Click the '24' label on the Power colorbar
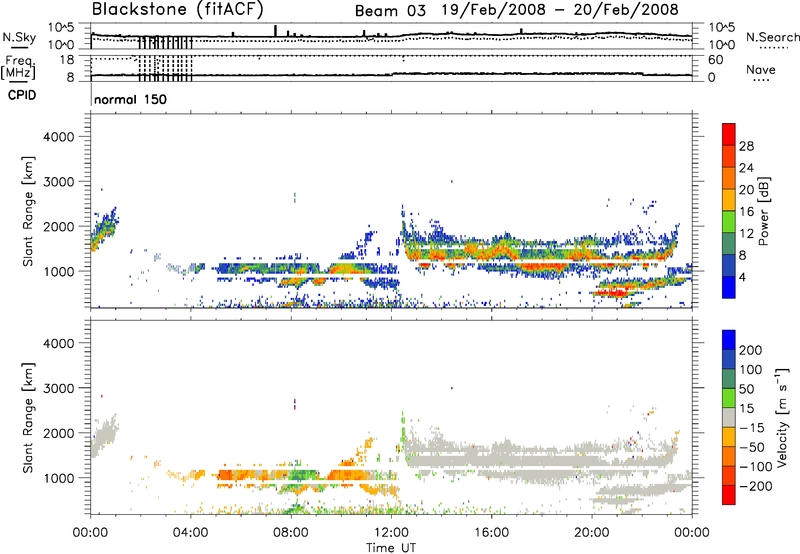800x554 pixels. click(x=746, y=168)
